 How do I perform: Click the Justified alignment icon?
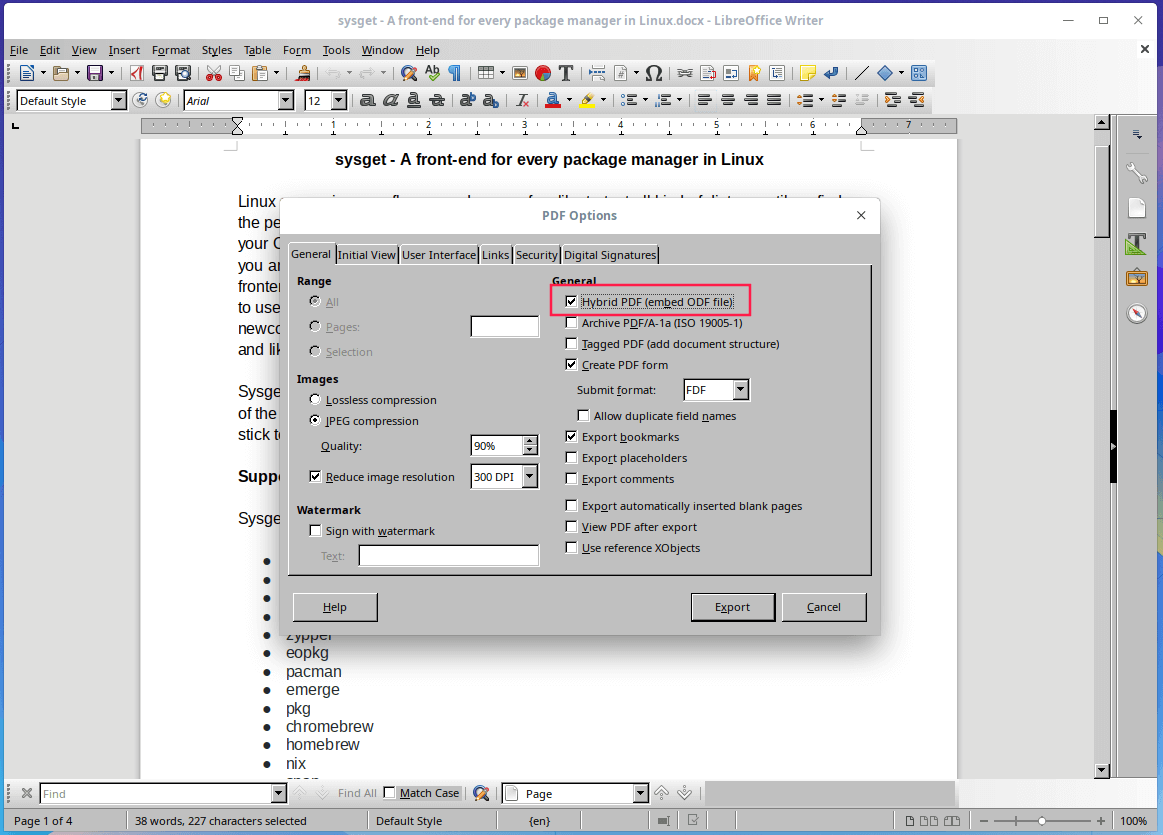point(774,100)
